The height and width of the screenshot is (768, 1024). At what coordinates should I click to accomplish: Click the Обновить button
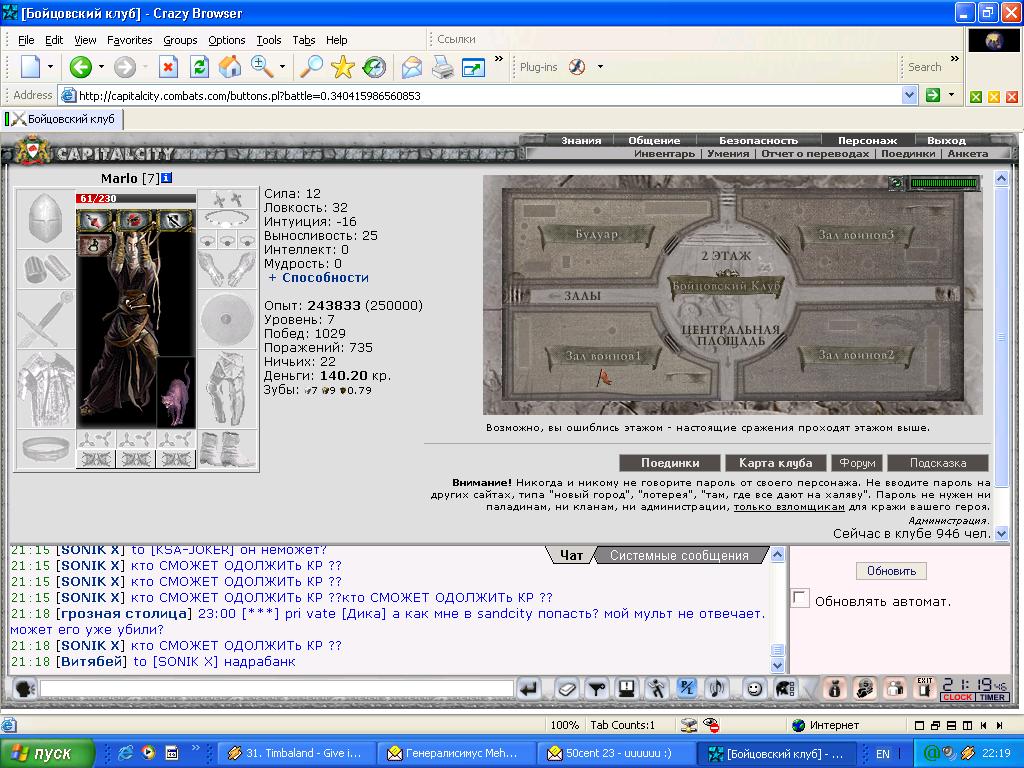point(891,571)
